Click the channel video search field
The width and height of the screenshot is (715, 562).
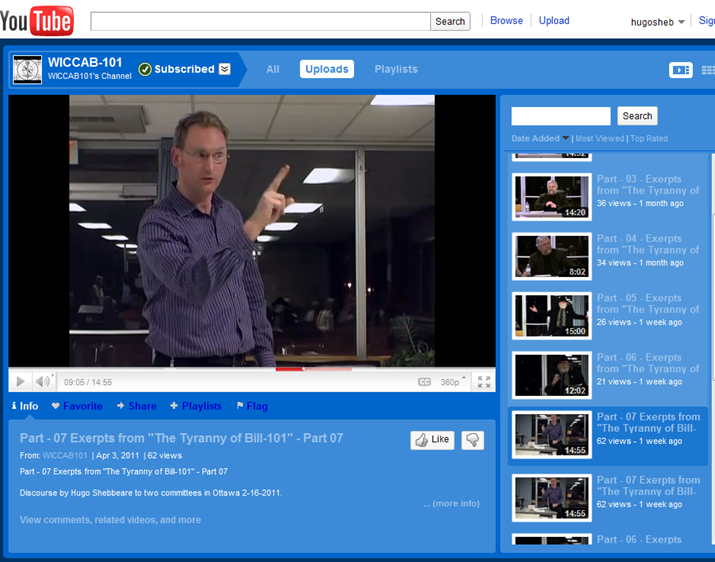click(561, 116)
